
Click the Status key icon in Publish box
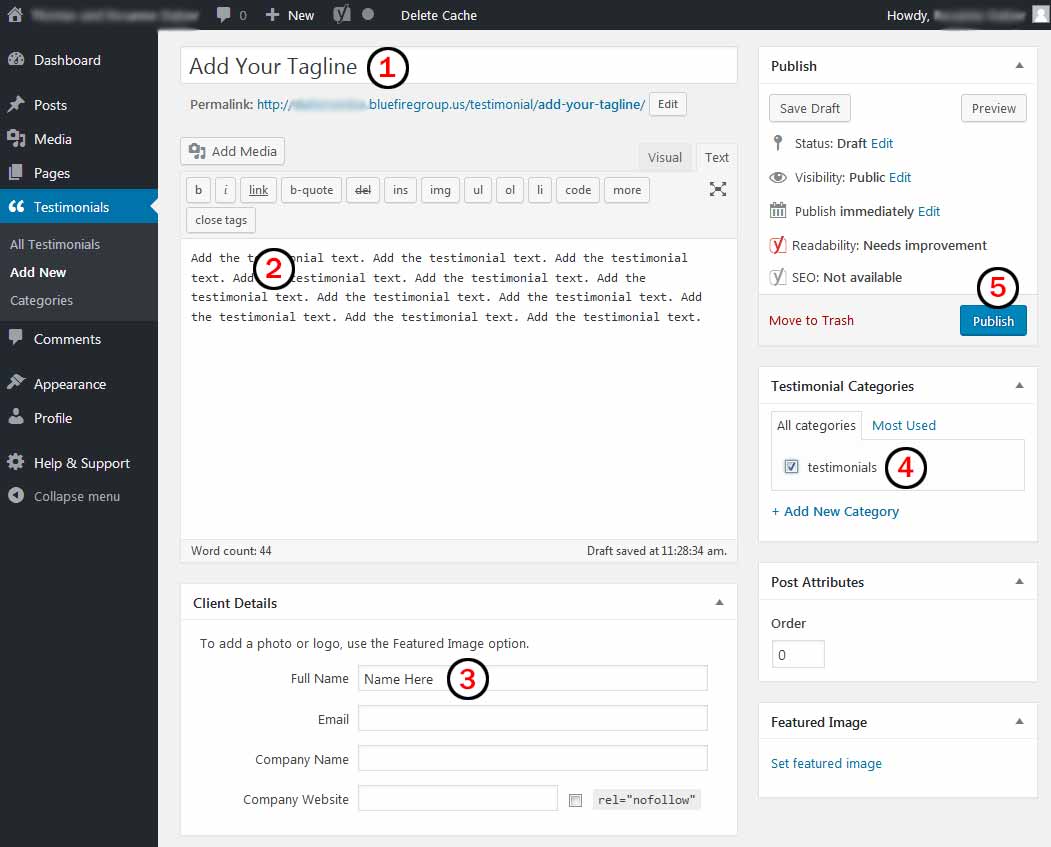(x=778, y=143)
